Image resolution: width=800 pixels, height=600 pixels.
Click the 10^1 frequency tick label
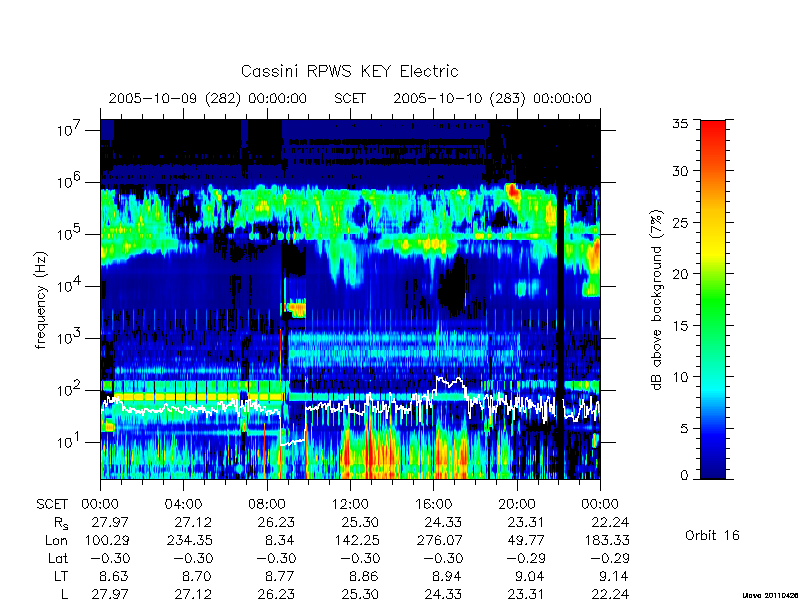click(x=70, y=441)
